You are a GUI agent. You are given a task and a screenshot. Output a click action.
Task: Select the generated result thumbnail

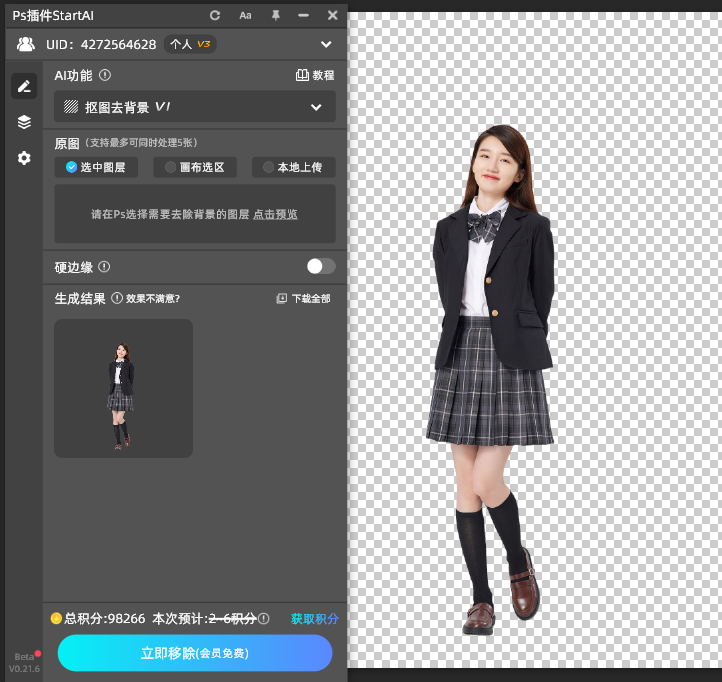tap(123, 388)
